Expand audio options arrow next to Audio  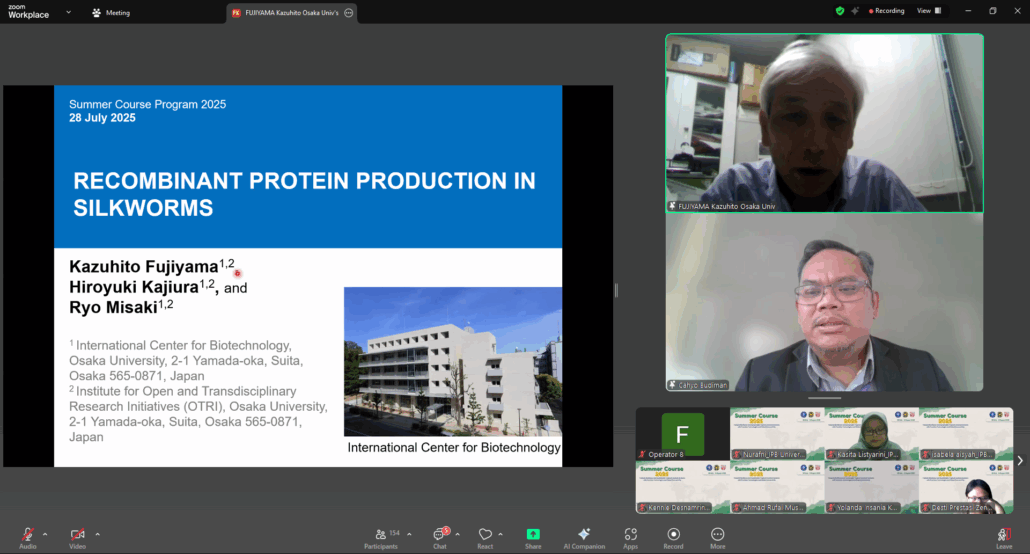coord(45,534)
